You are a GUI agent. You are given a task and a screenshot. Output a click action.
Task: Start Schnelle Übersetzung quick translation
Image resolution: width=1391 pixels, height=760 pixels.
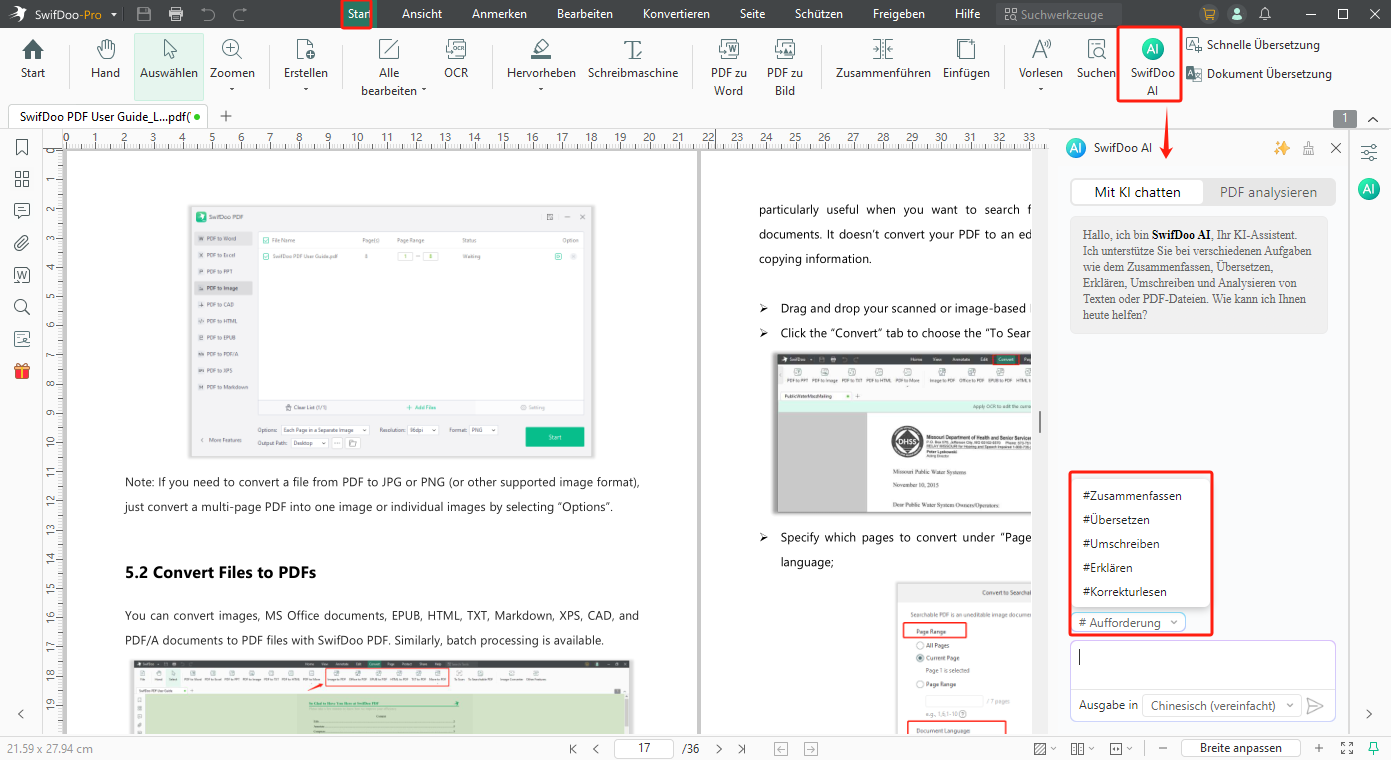click(x=1253, y=45)
